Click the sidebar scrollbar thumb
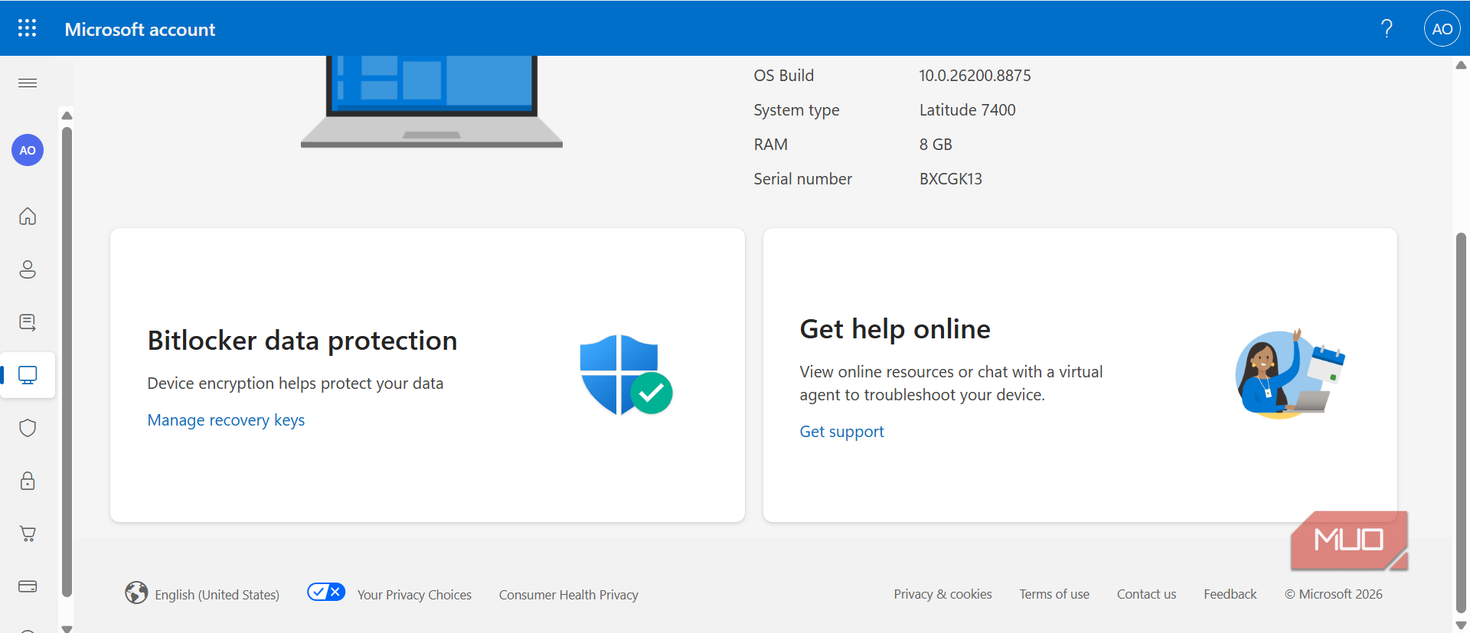This screenshot has height=633, width=1470. (x=67, y=361)
